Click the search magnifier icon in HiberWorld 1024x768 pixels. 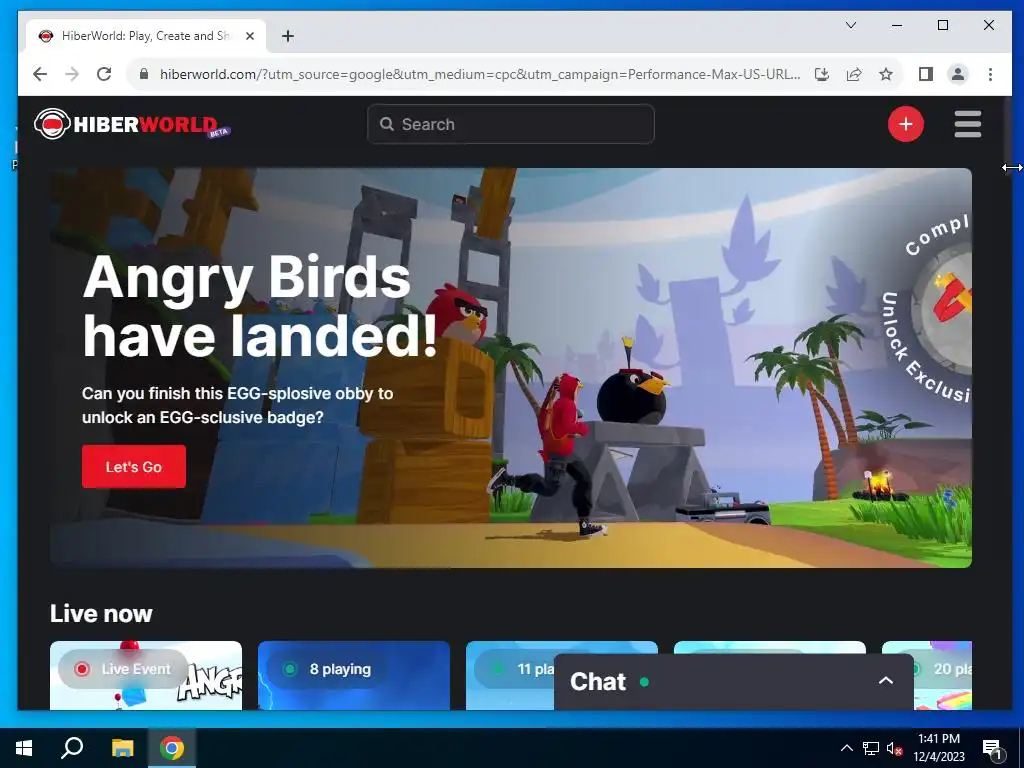pos(387,124)
